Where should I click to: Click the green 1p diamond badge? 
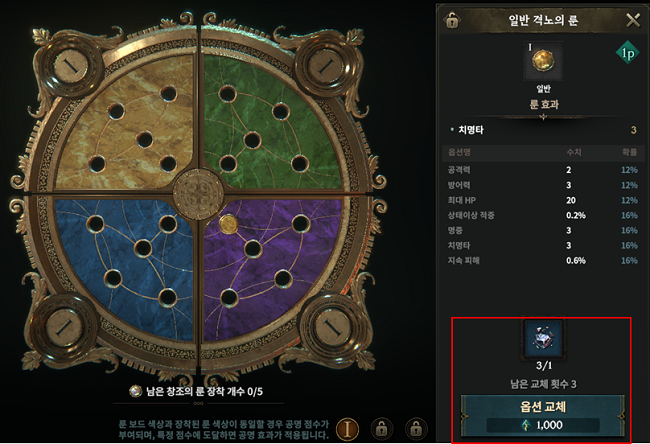[x=628, y=53]
